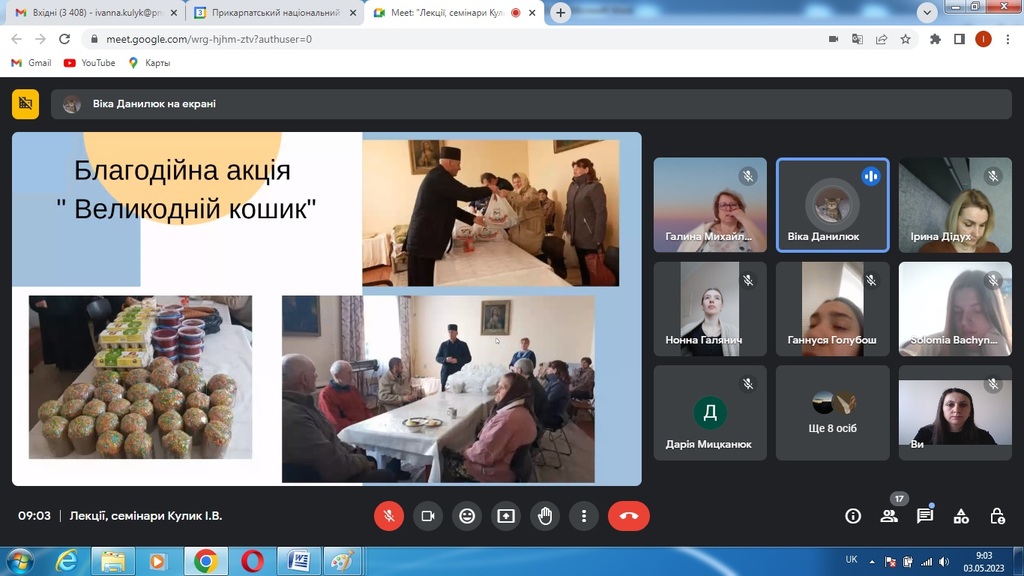Open meeting details info icon
The height and width of the screenshot is (576, 1024).
tap(853, 516)
